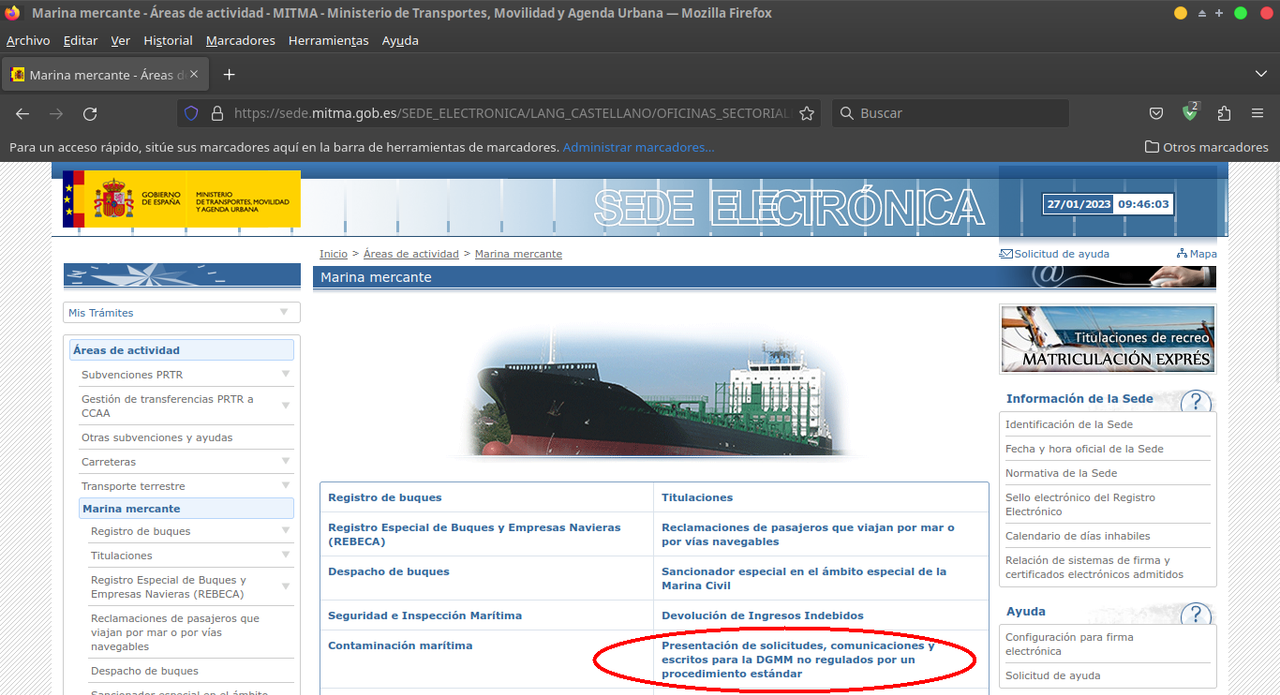Open Registro de buques in the main table
The image size is (1280, 695).
click(x=385, y=497)
